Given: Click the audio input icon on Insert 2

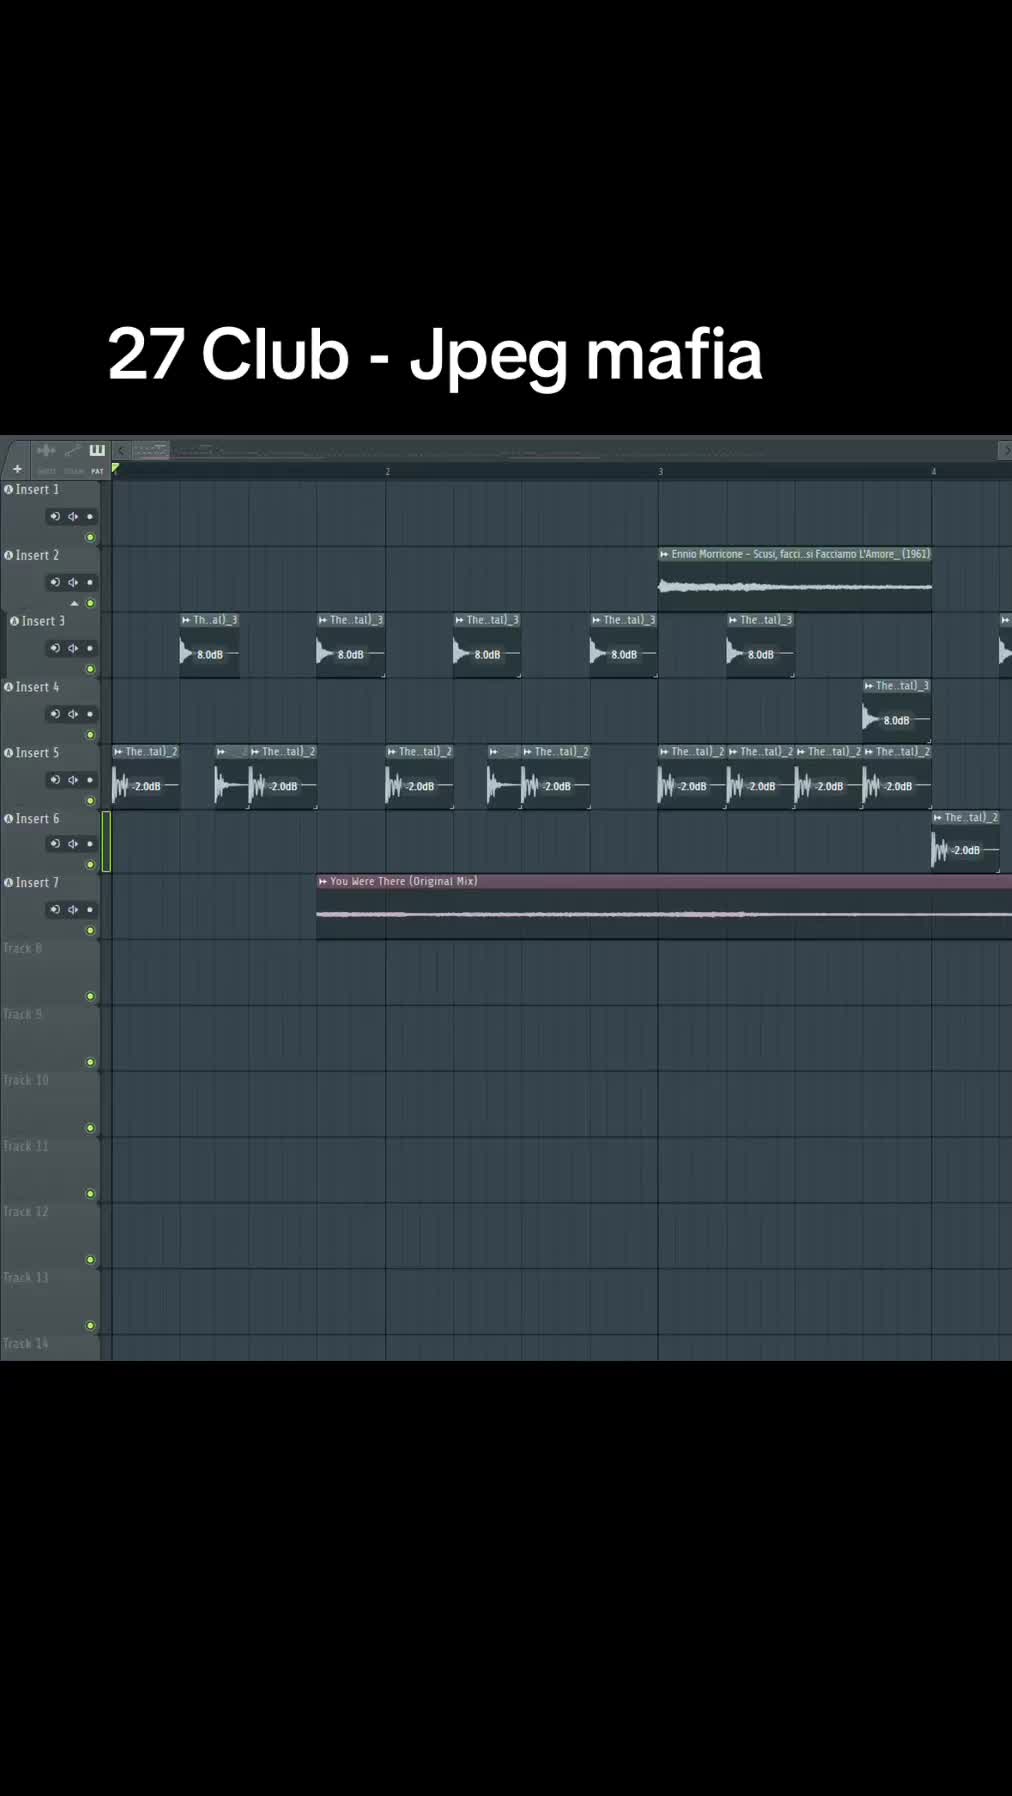Looking at the screenshot, I should (55, 582).
